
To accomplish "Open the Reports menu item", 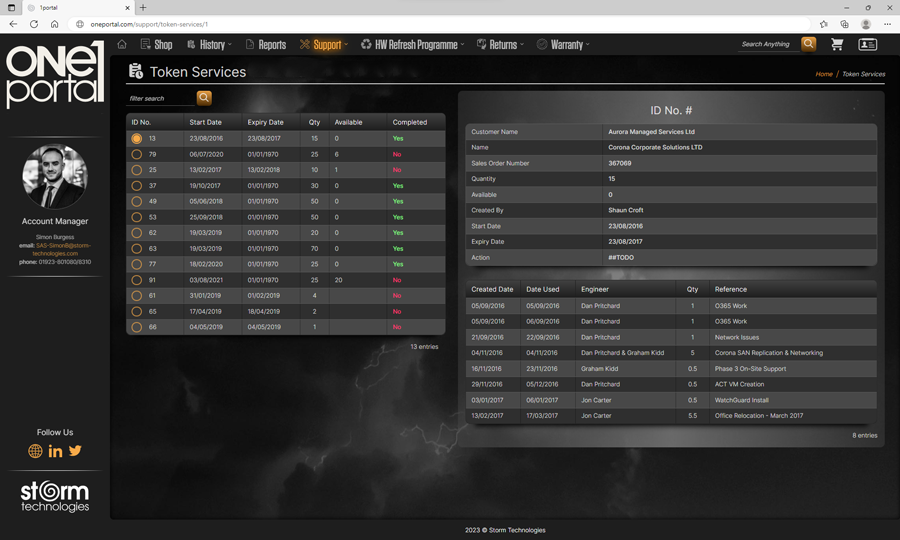I will [266, 45].
